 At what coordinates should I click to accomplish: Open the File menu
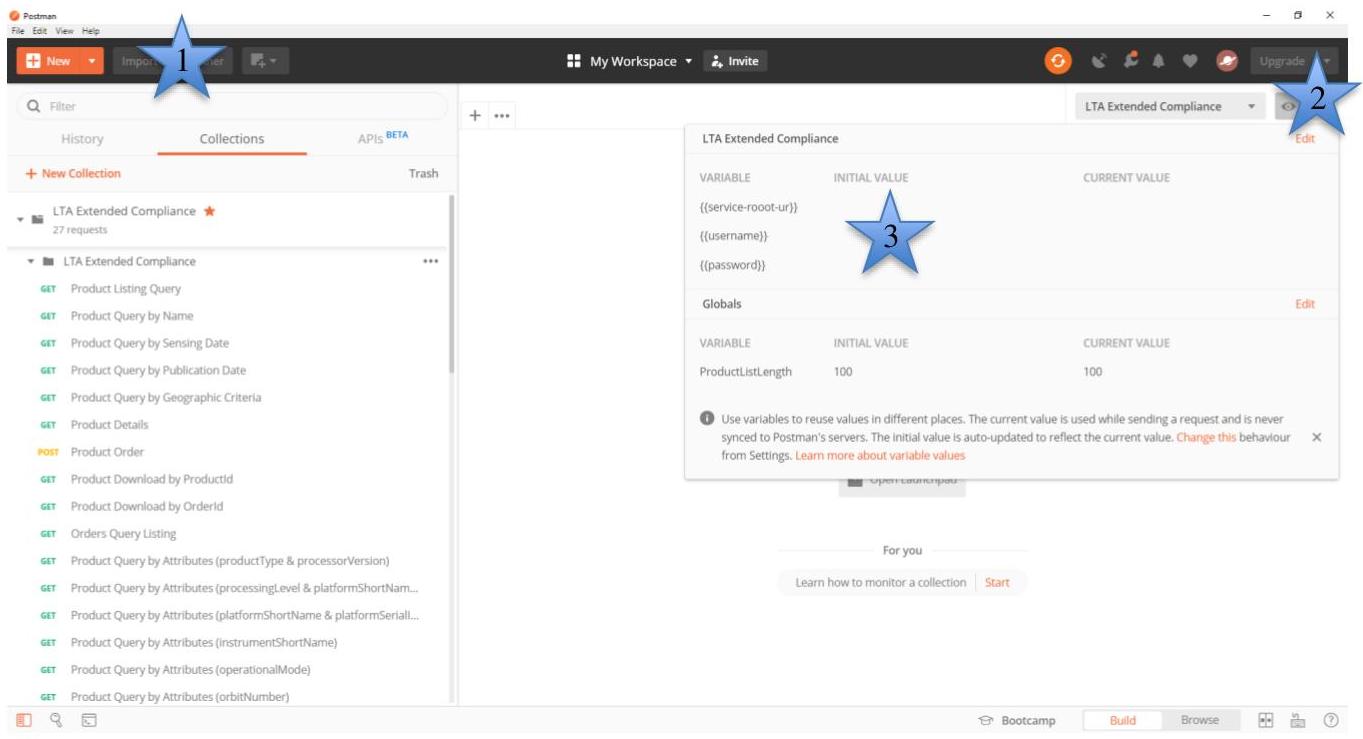coord(18,31)
